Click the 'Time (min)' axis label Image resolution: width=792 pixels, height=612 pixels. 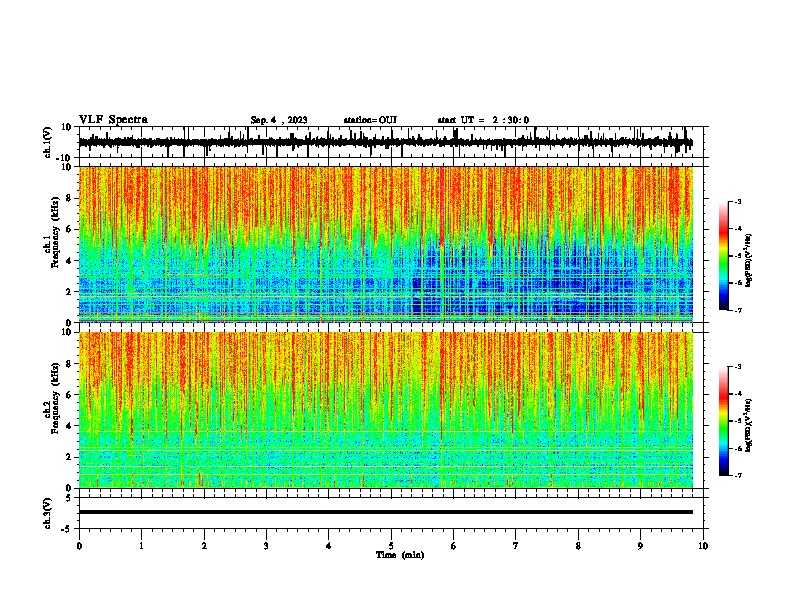tap(400, 555)
